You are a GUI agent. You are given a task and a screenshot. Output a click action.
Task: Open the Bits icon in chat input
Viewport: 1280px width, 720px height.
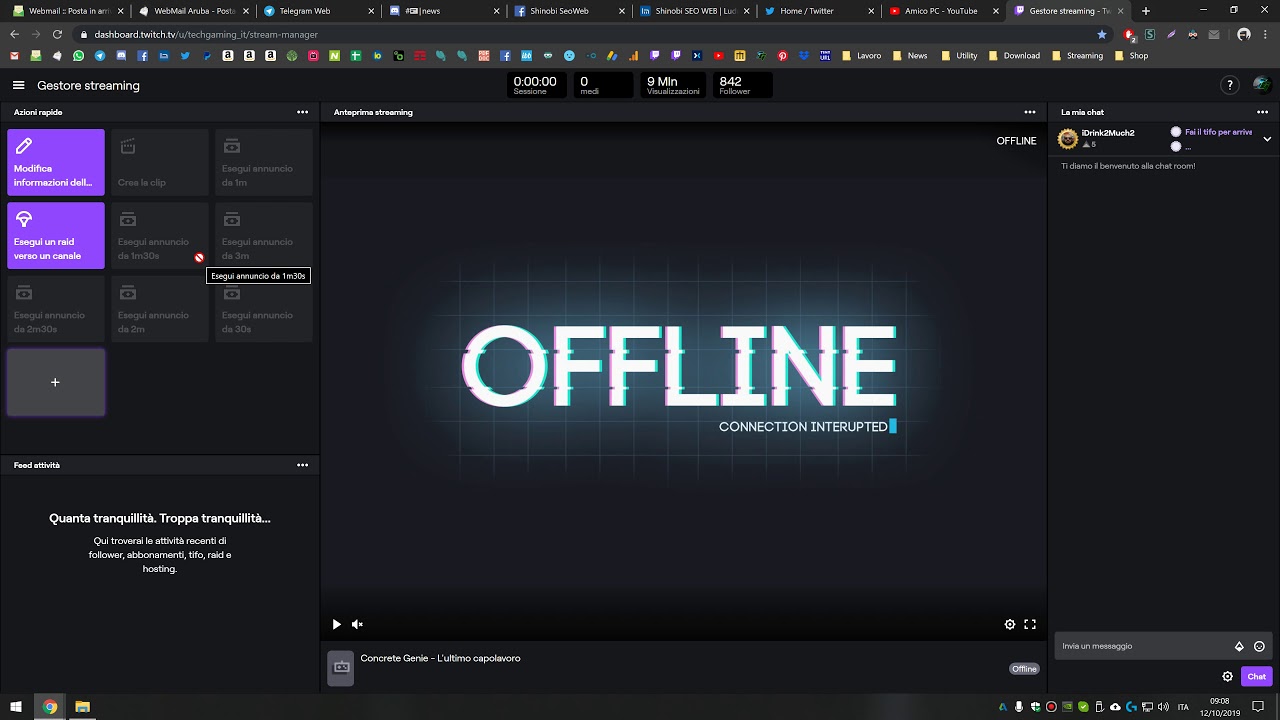1239,646
